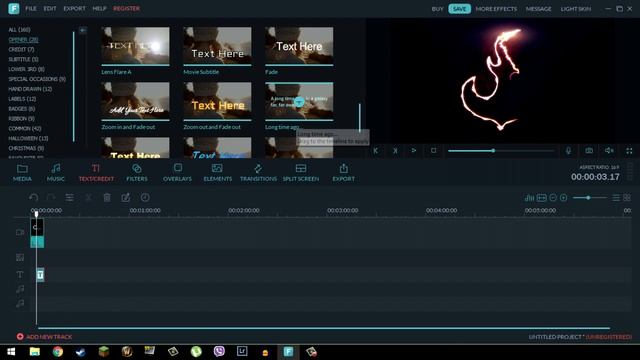
Task: Select the HAND DRAWN (12) category
Action: [30, 89]
